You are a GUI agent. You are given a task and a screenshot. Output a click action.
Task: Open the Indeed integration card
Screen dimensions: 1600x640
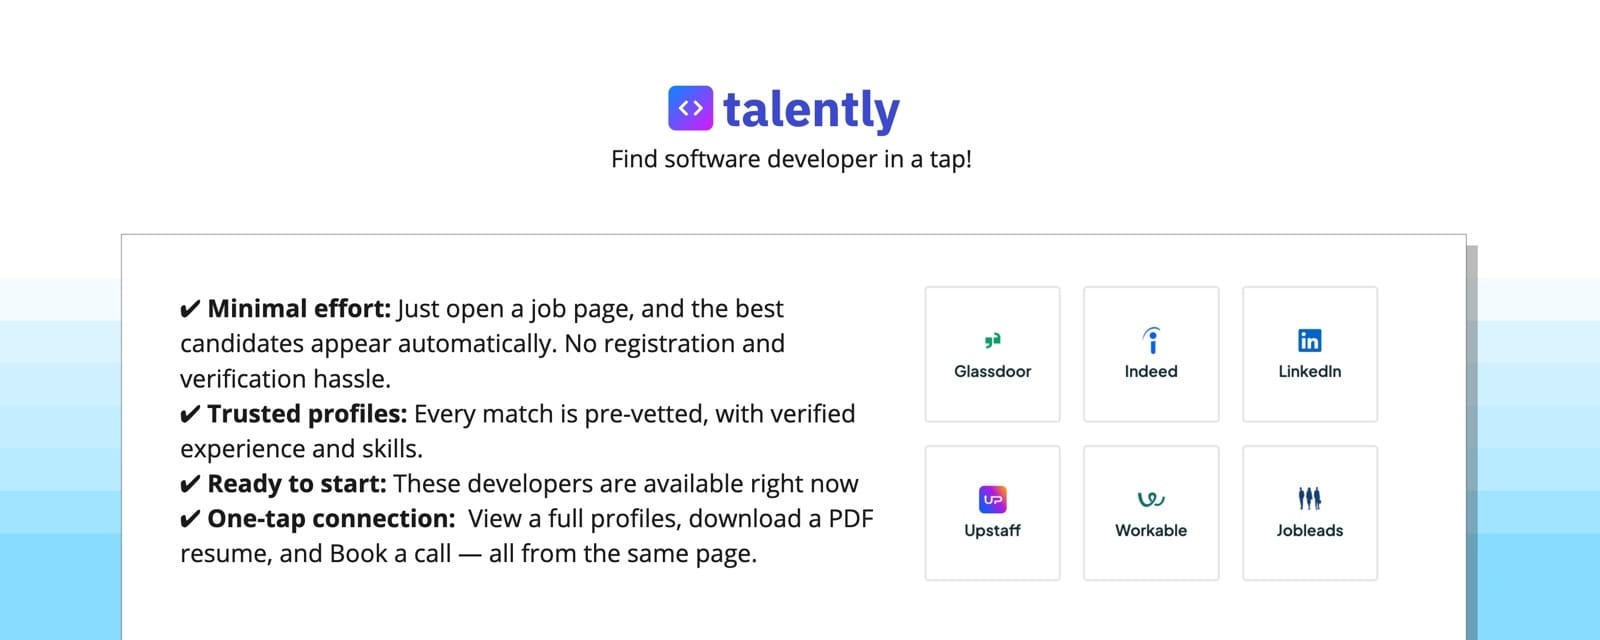(x=1151, y=354)
